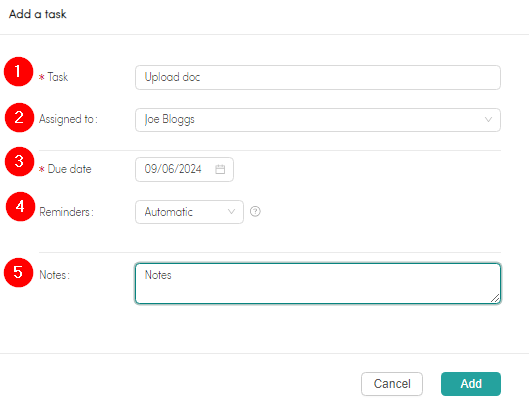Screen dimensions: 529x409
Task: Click the Task field label
Action: (x=58, y=77)
